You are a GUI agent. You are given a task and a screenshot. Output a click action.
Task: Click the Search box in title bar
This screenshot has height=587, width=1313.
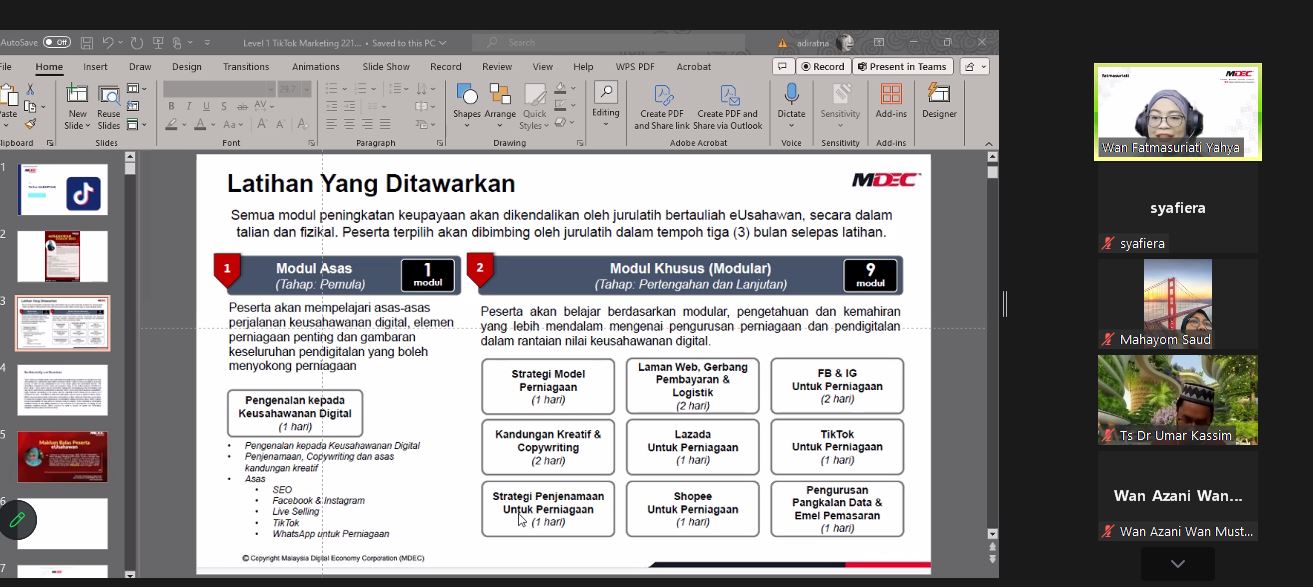click(608, 43)
